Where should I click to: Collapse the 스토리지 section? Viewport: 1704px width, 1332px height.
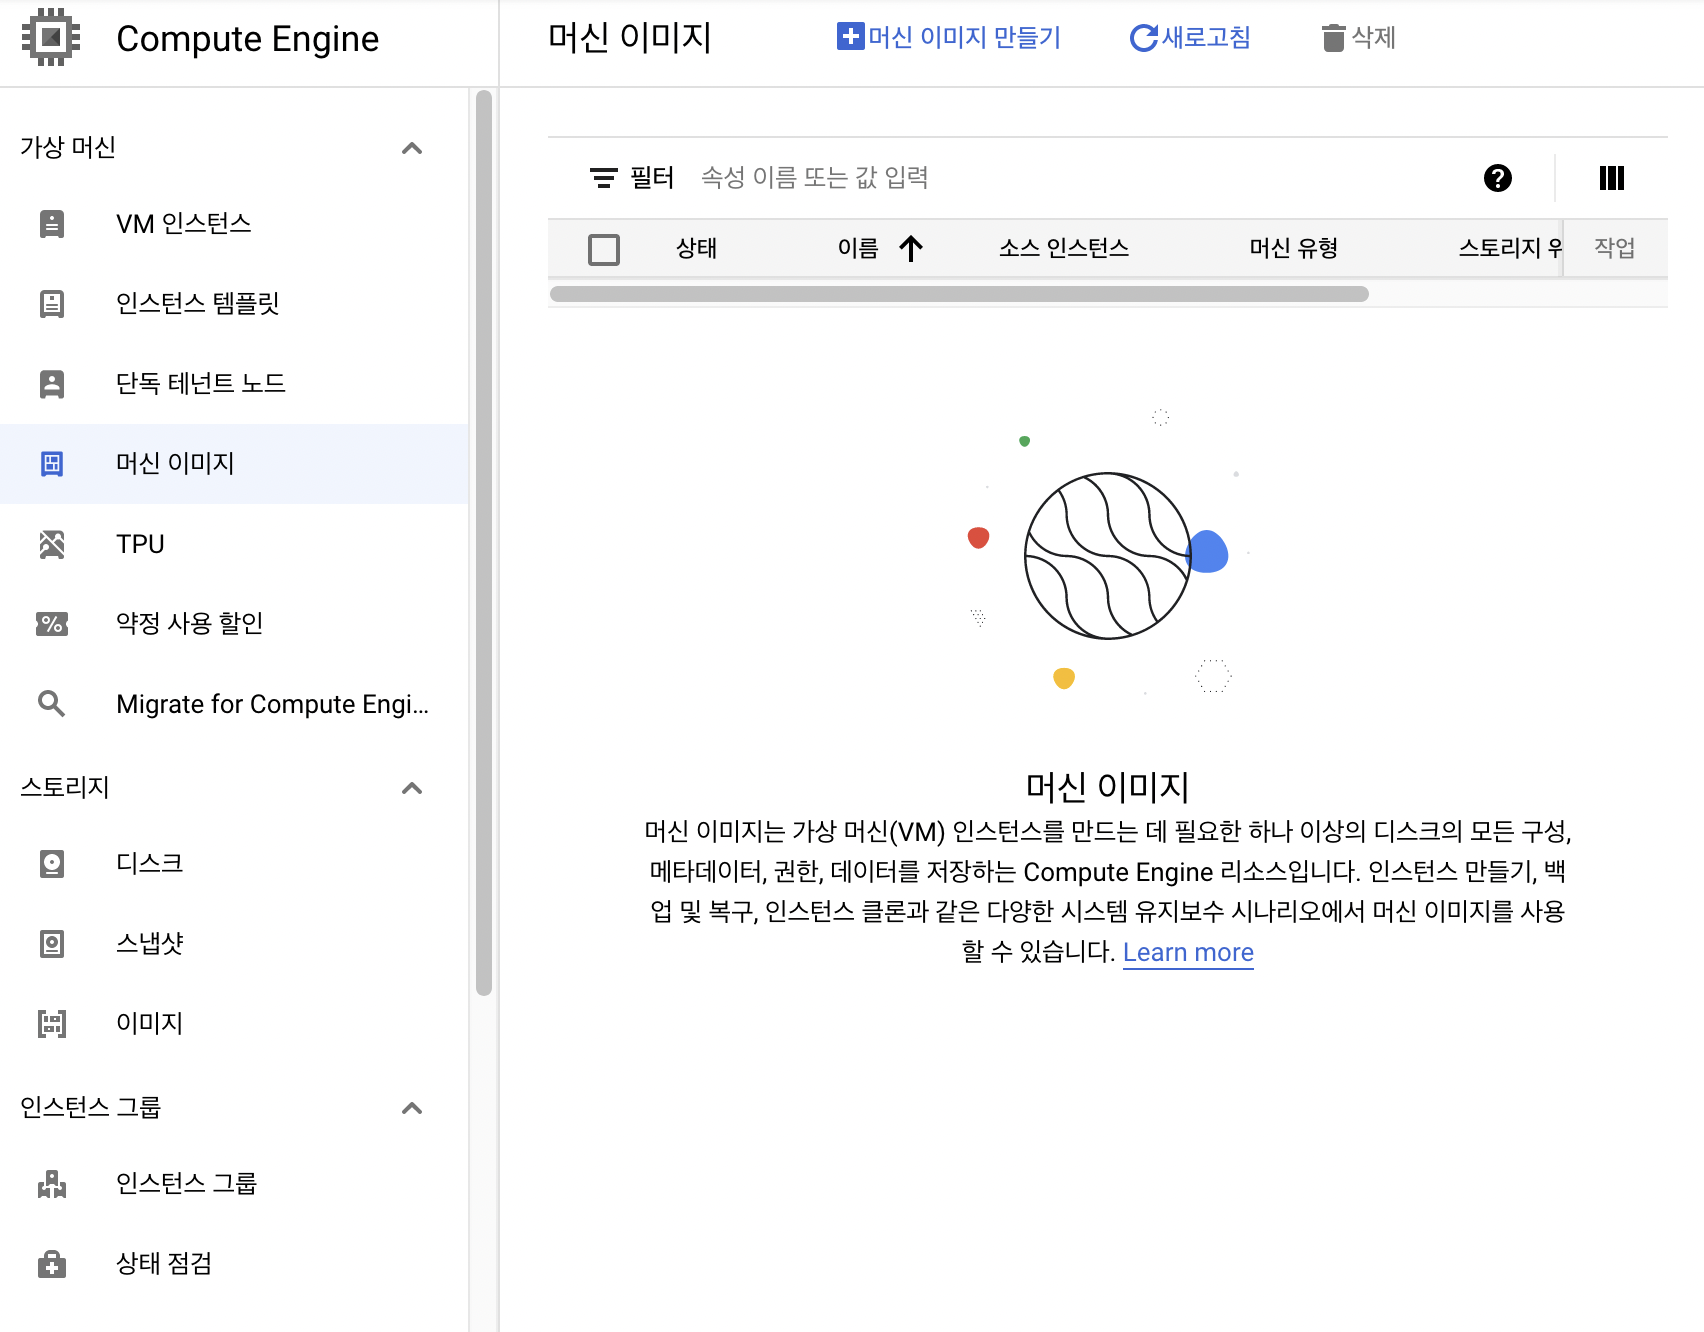(412, 788)
